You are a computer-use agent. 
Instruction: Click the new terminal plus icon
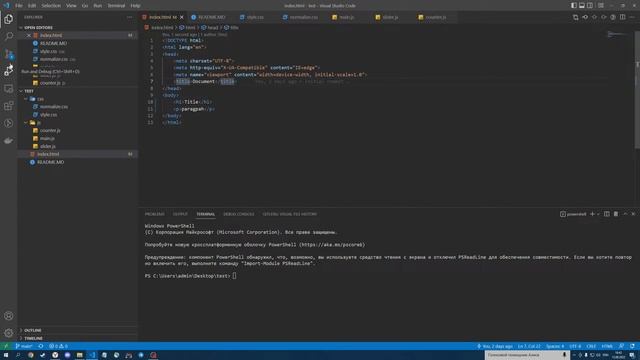point(592,214)
